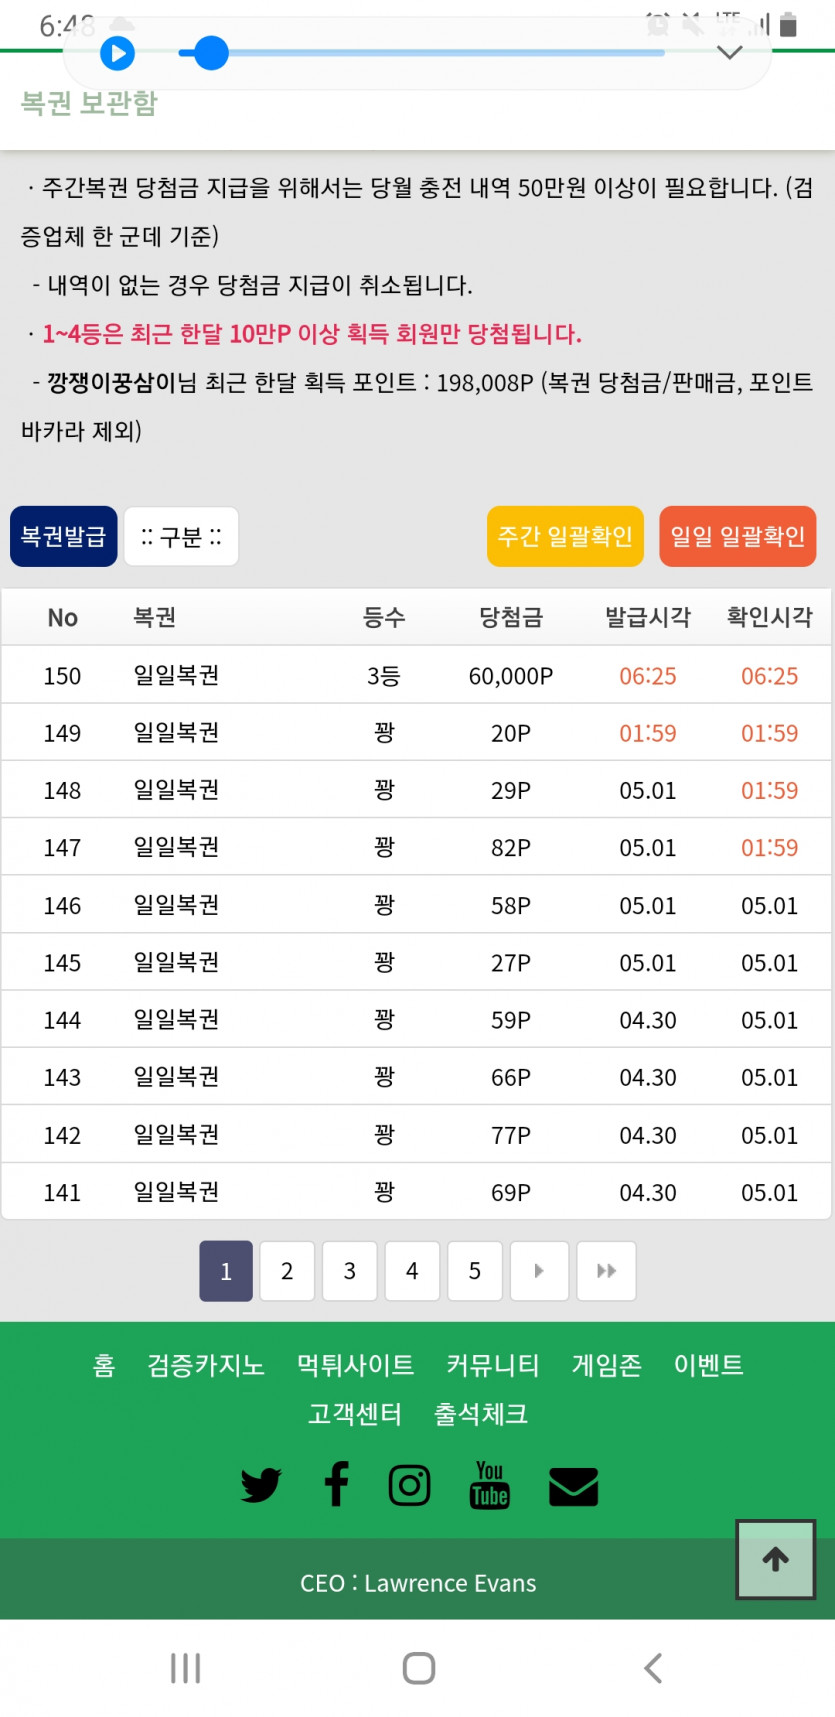Image resolution: width=835 pixels, height=1717 pixels.
Task: Click the audio progress slider handle
Action: [x=210, y=53]
